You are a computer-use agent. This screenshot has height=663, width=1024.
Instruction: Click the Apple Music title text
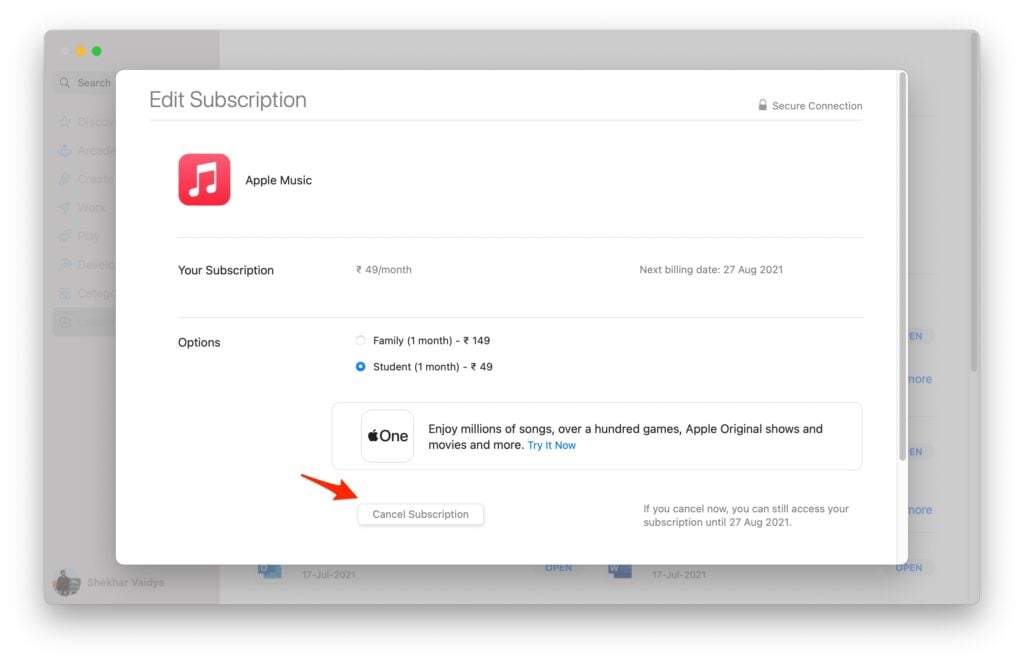click(278, 180)
